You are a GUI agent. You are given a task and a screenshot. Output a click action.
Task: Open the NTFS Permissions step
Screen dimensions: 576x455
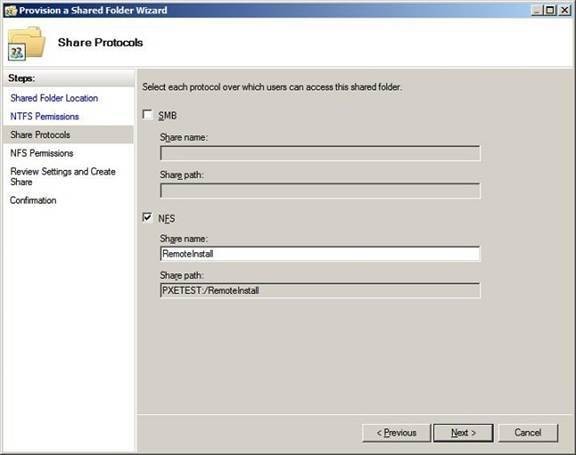click(x=44, y=116)
